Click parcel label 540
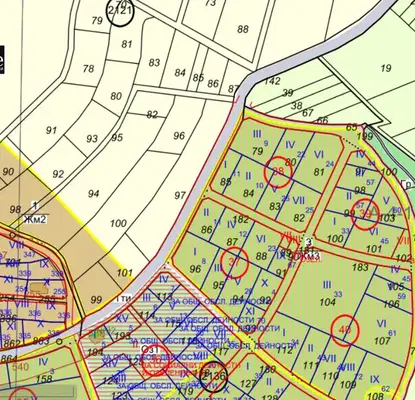This screenshot has height=400, width=415. coord(20,367)
